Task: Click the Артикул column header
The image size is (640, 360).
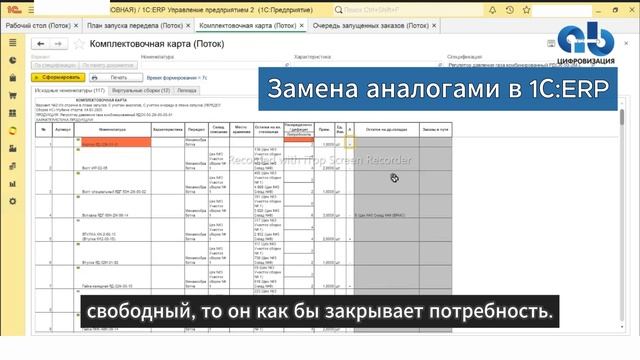Action: (63, 129)
